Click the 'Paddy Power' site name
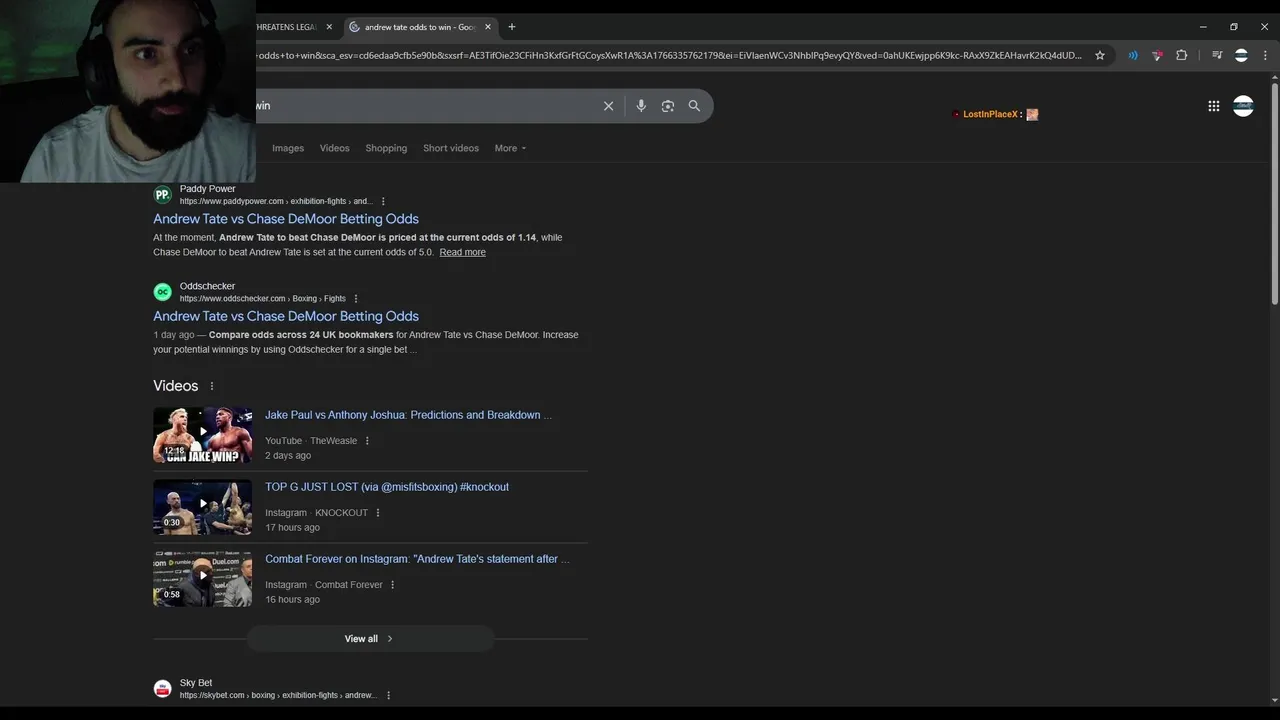1280x720 pixels. (207, 189)
